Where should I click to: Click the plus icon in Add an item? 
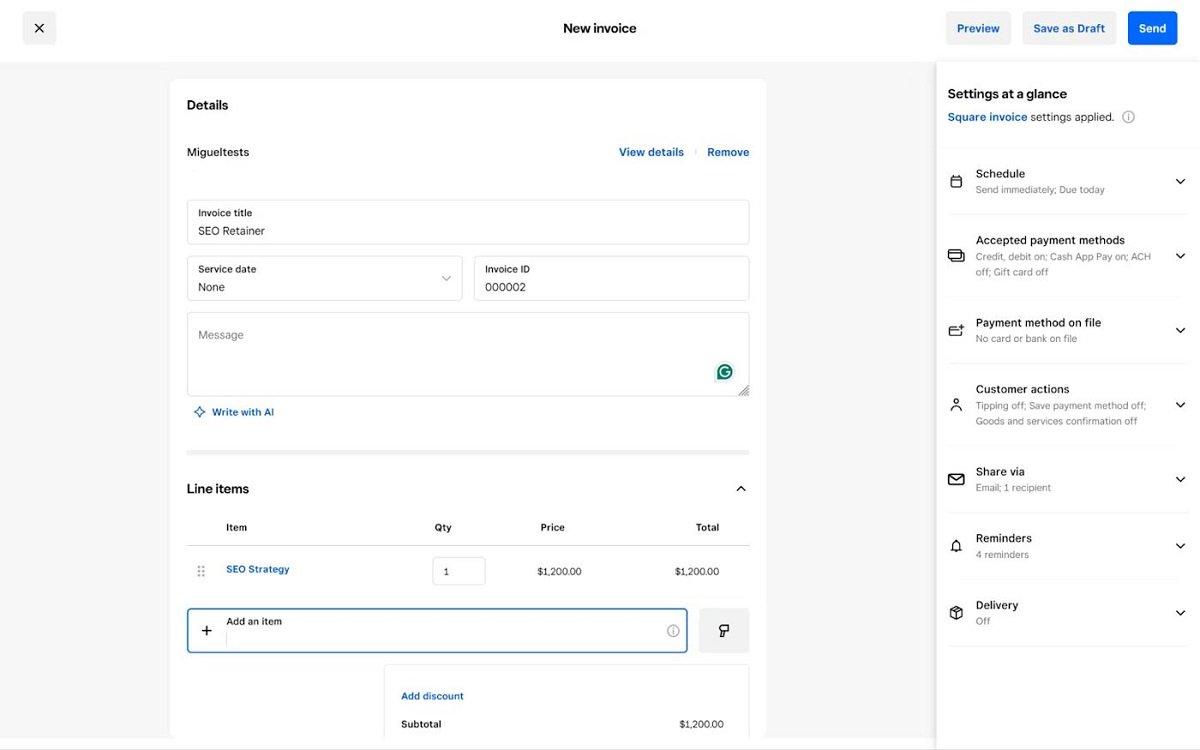(x=207, y=631)
